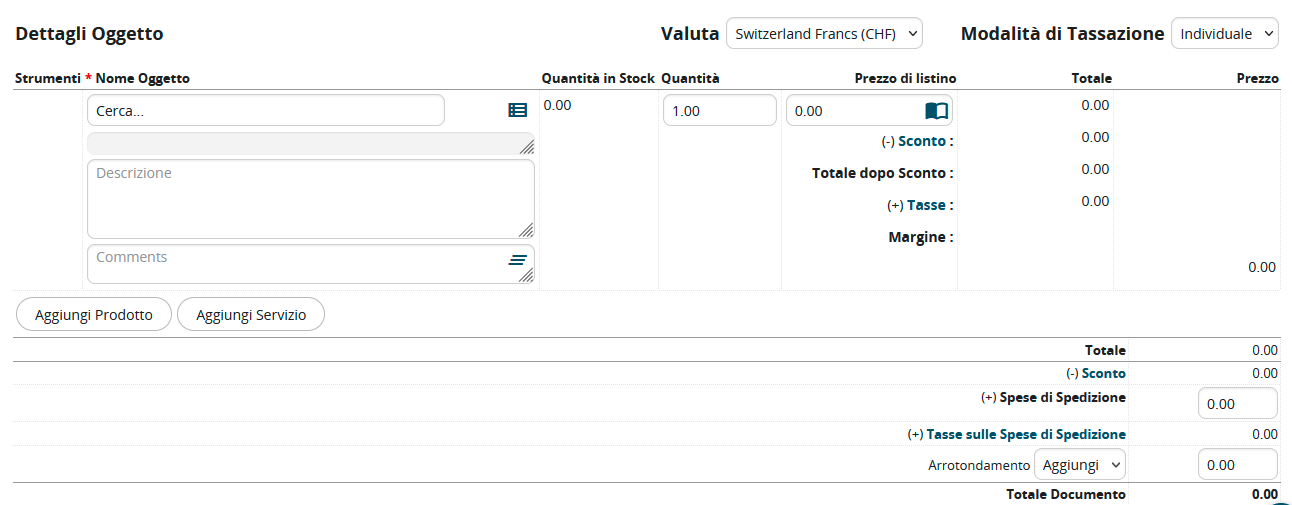Open the price book icon
Viewport: 1292px width, 505px height.
(x=936, y=111)
